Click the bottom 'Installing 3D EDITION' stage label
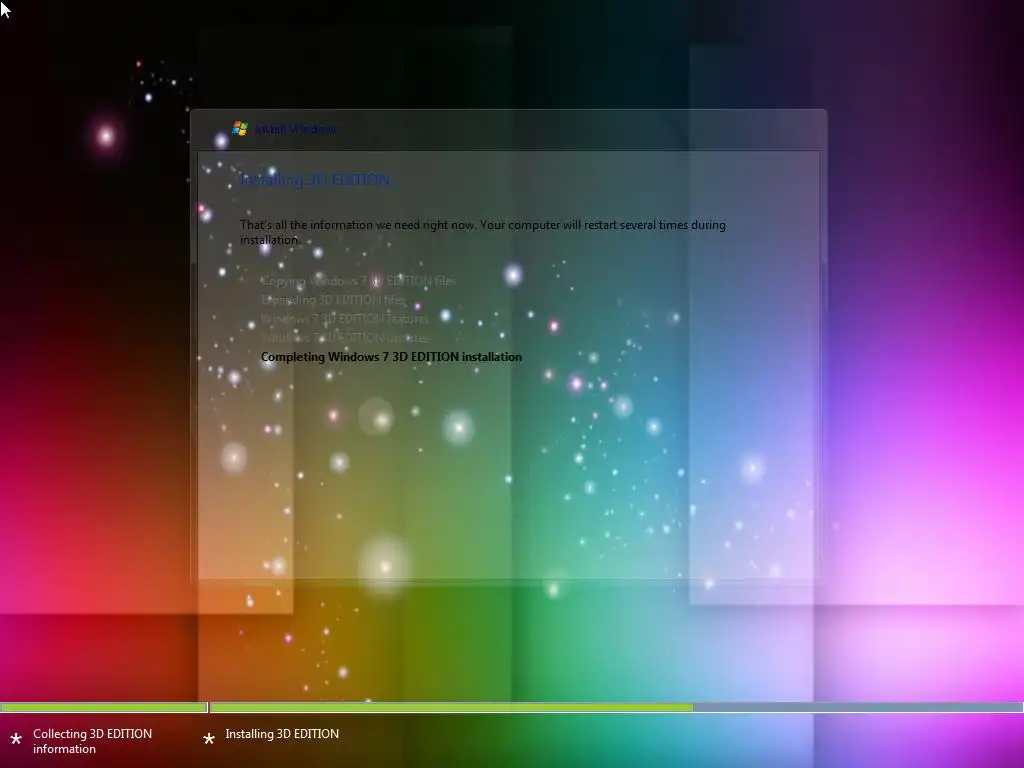The width and height of the screenshot is (1024, 768). [x=282, y=734]
